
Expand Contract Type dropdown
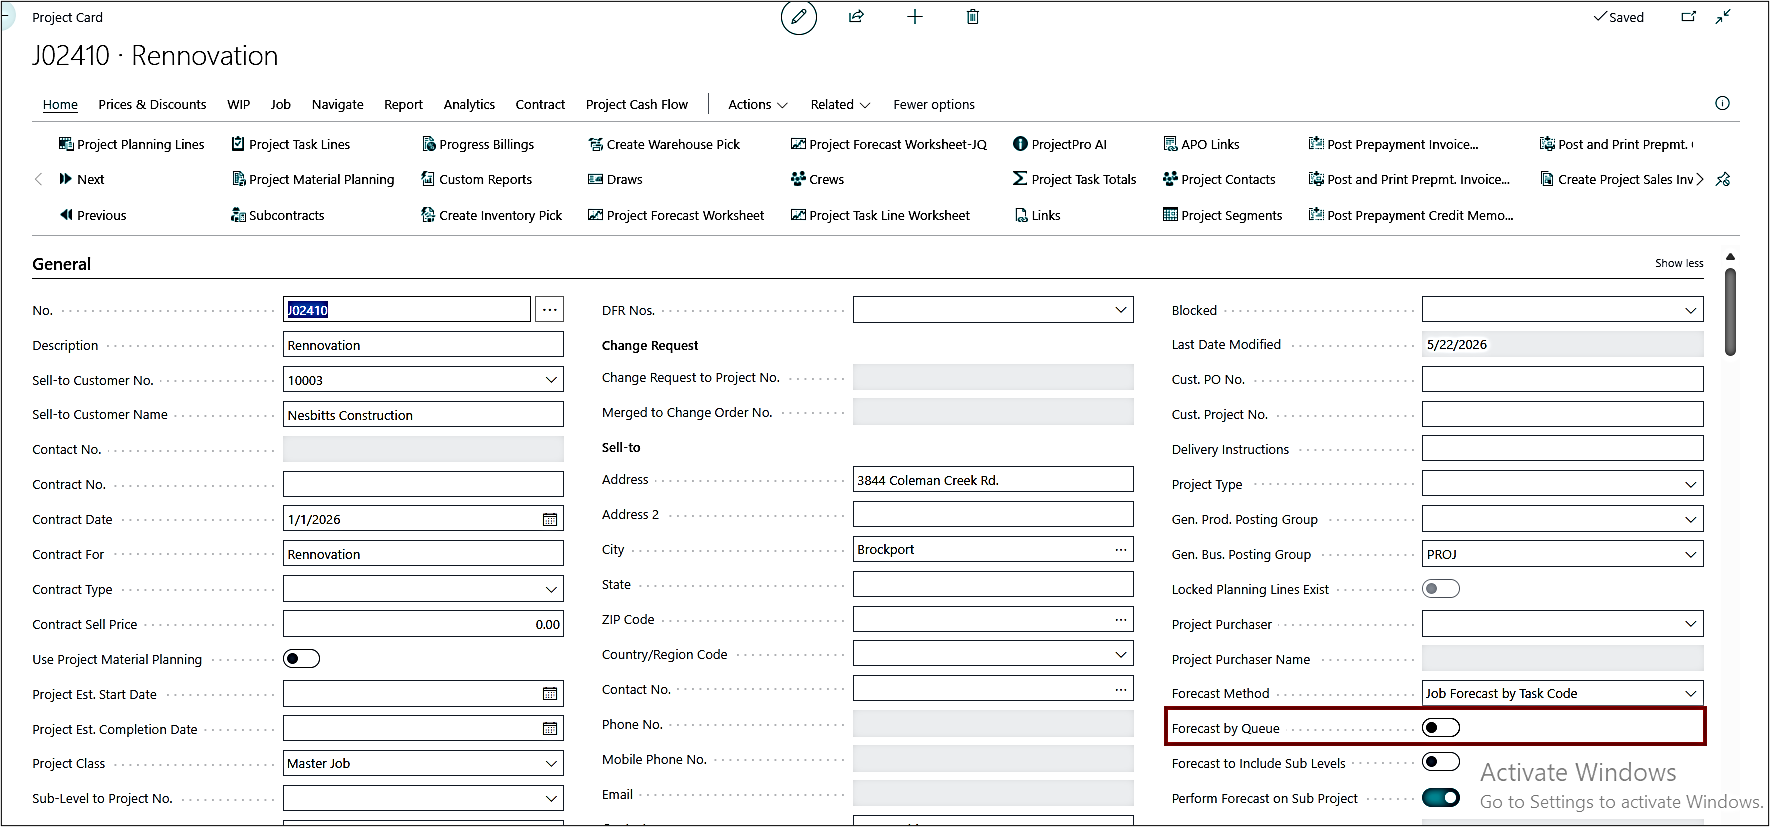click(x=551, y=589)
